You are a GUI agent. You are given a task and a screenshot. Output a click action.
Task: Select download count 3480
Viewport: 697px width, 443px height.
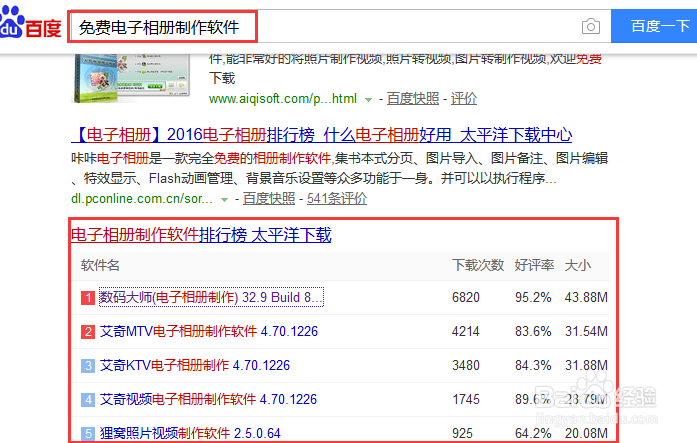[466, 365]
